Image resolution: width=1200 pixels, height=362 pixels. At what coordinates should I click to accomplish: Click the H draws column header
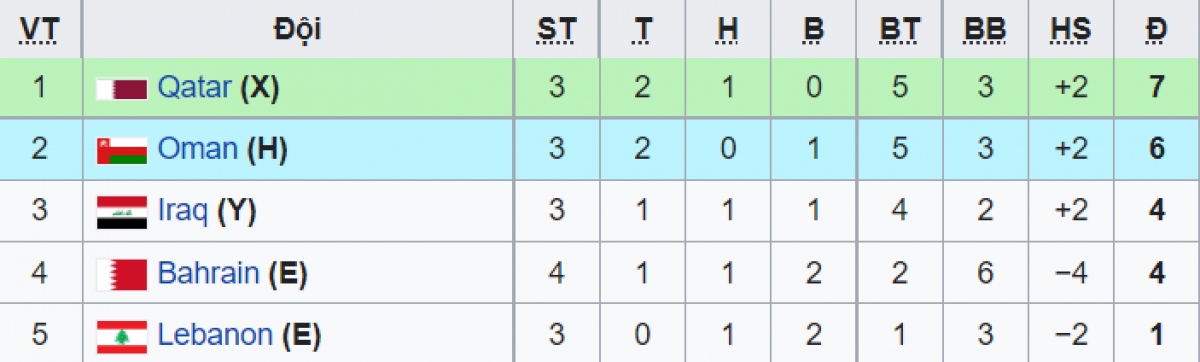click(x=728, y=29)
